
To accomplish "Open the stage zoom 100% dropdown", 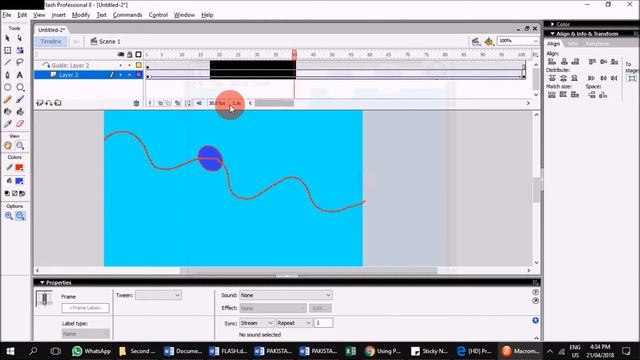I will [536, 41].
